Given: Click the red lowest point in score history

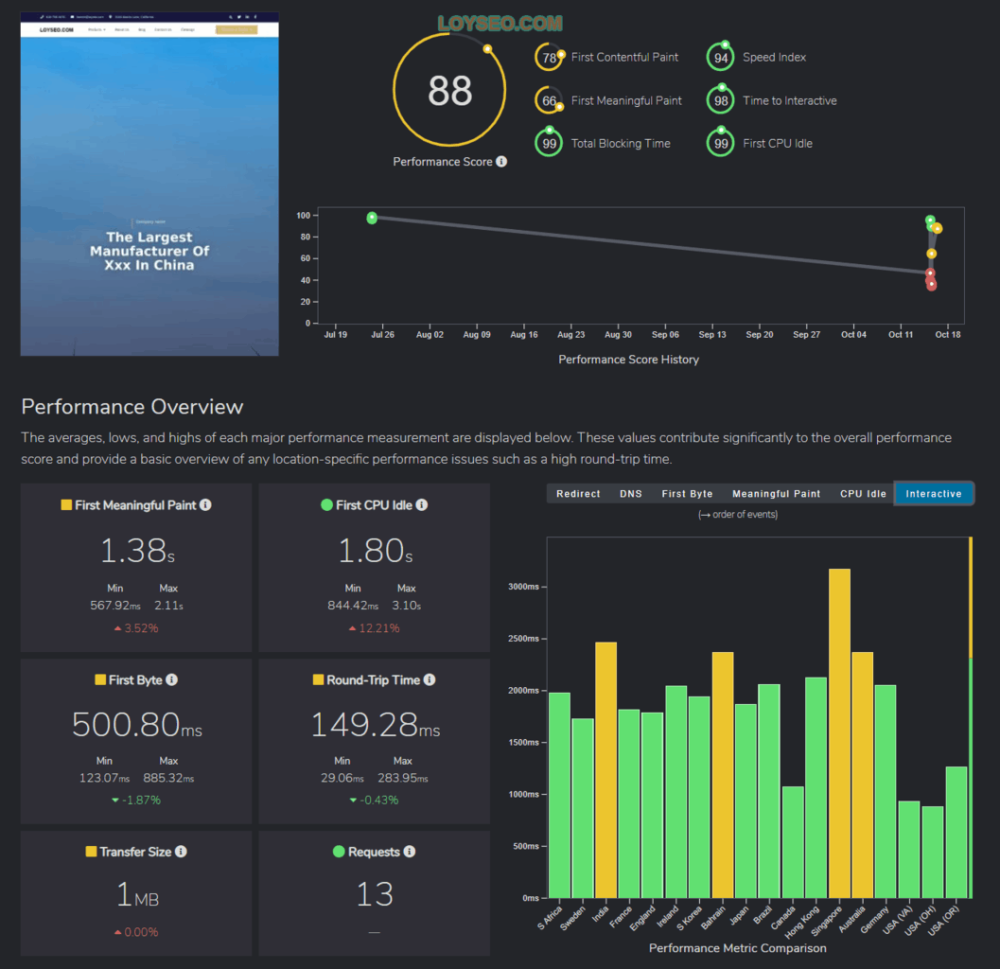Looking at the screenshot, I should pos(932,285).
